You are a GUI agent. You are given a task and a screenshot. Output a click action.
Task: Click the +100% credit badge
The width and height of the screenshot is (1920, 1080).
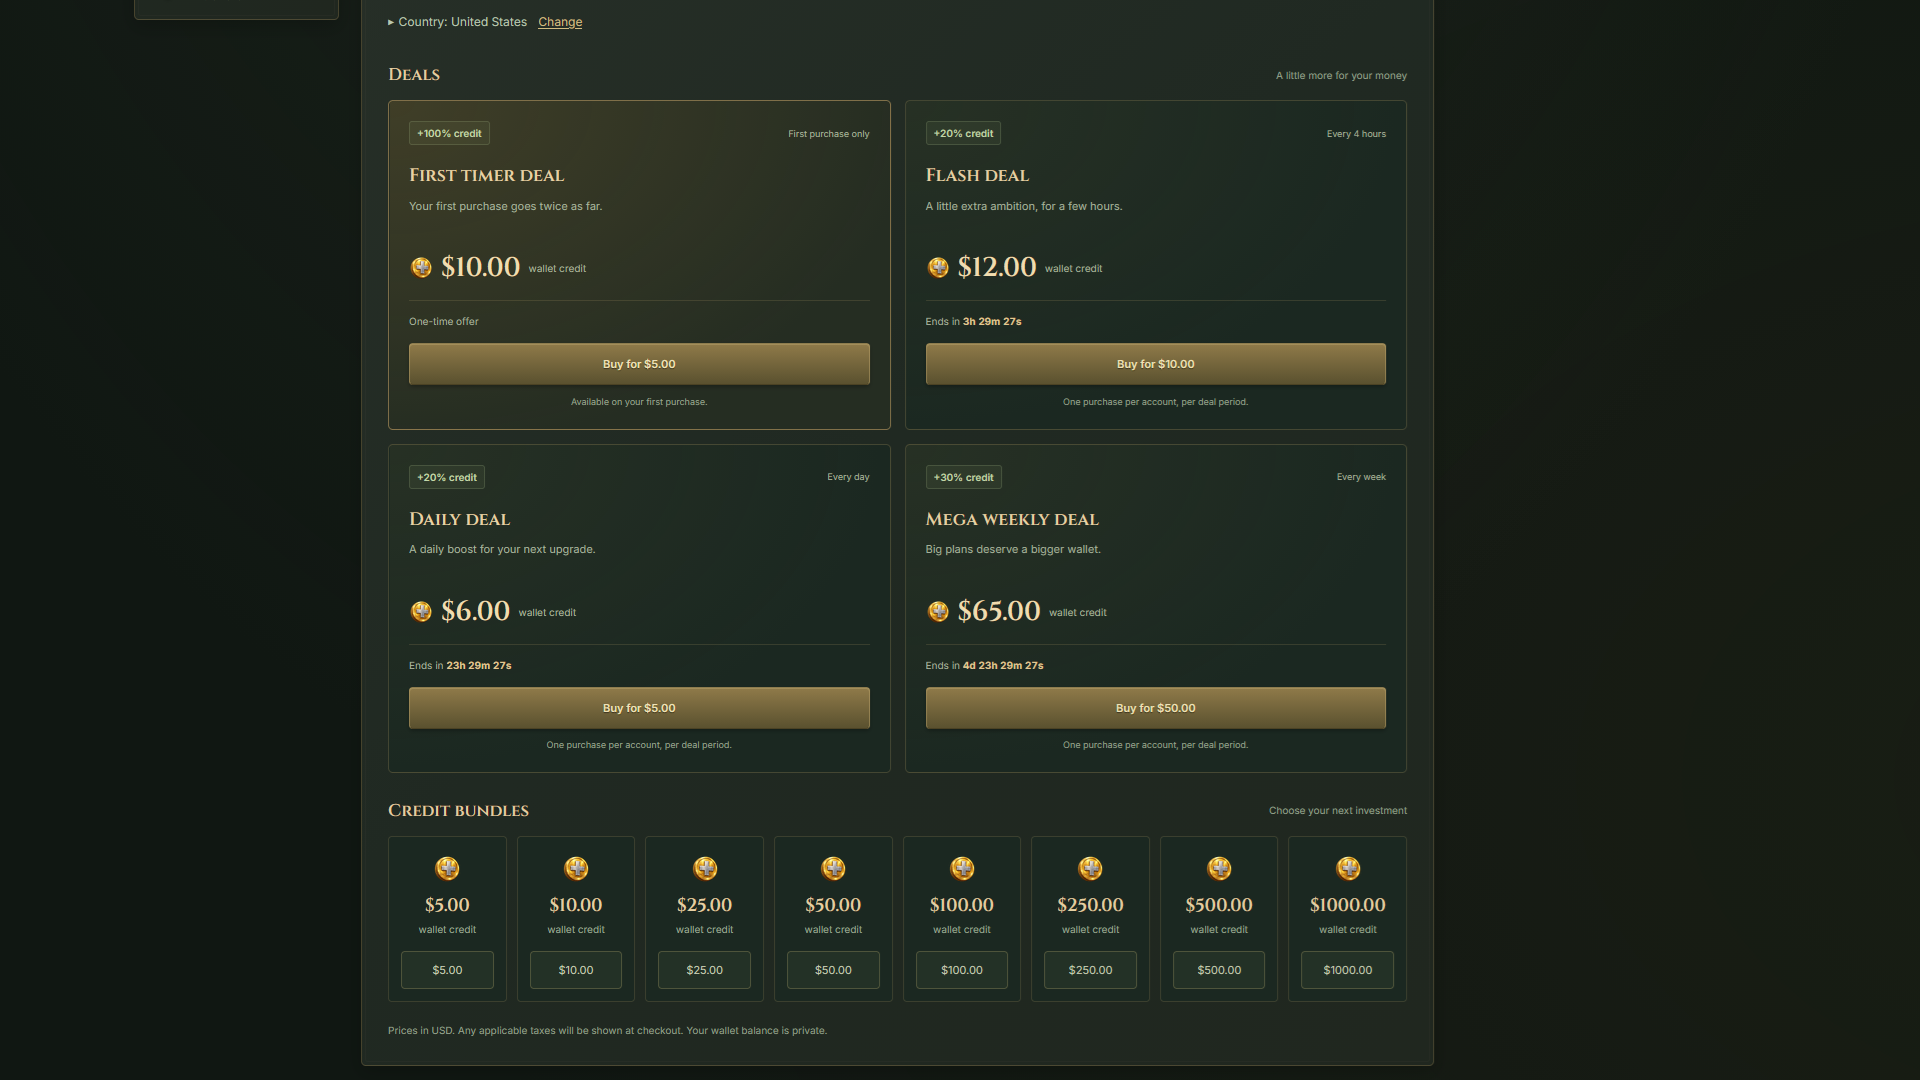[x=449, y=133]
